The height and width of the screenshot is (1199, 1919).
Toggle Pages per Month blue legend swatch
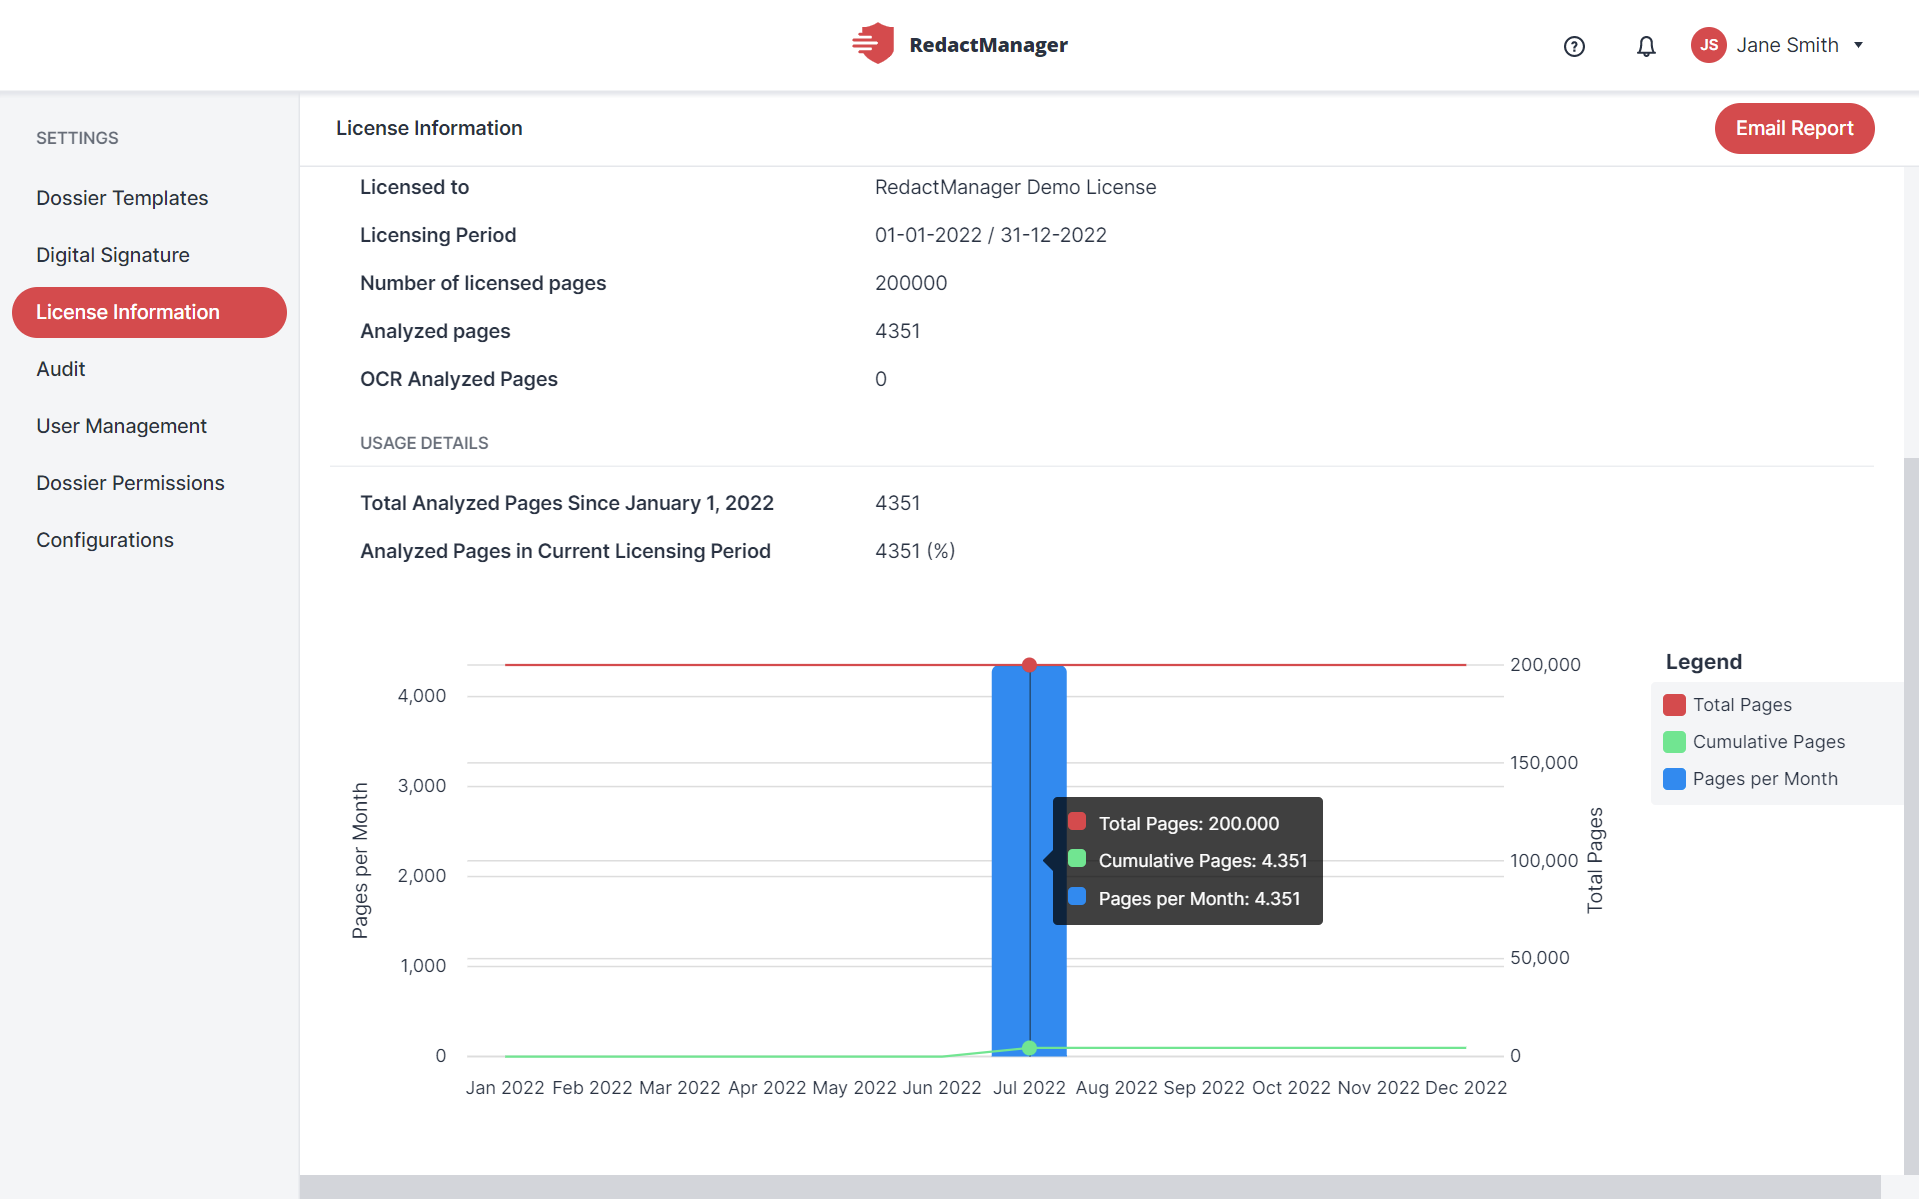click(1674, 779)
